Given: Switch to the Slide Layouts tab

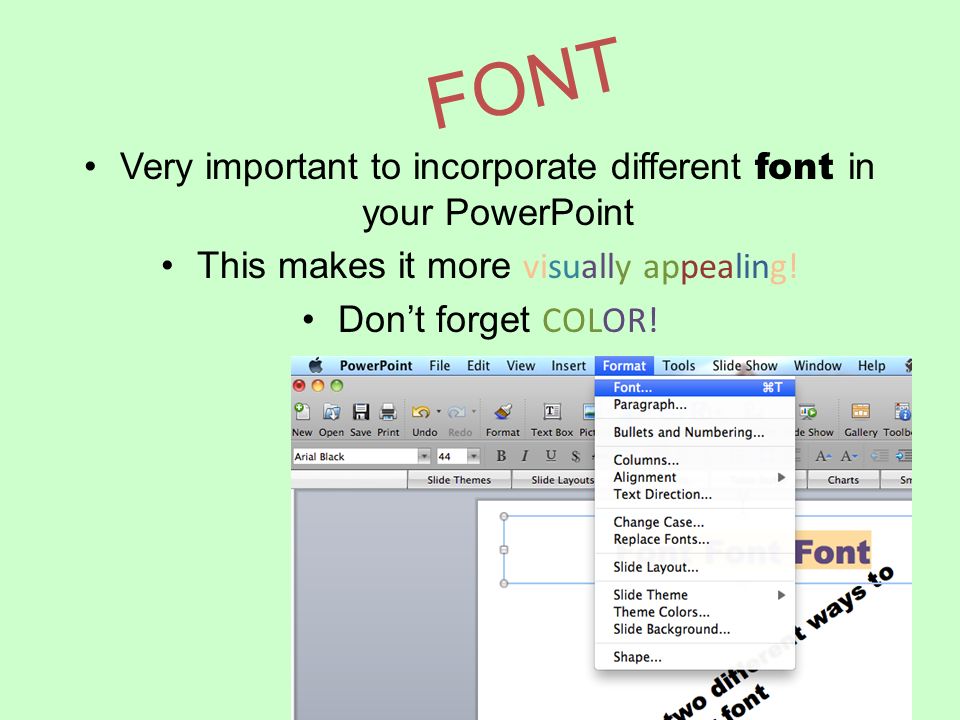Looking at the screenshot, I should click(562, 480).
